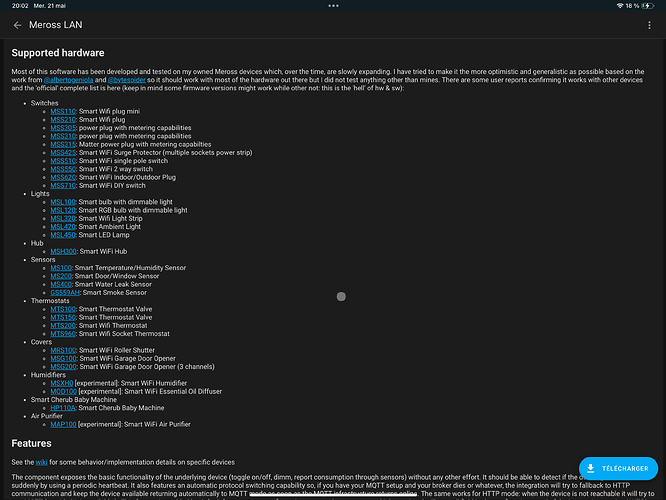The image size is (666, 500).
Task: Open the @albertogeniola profile link
Action: click(68, 80)
